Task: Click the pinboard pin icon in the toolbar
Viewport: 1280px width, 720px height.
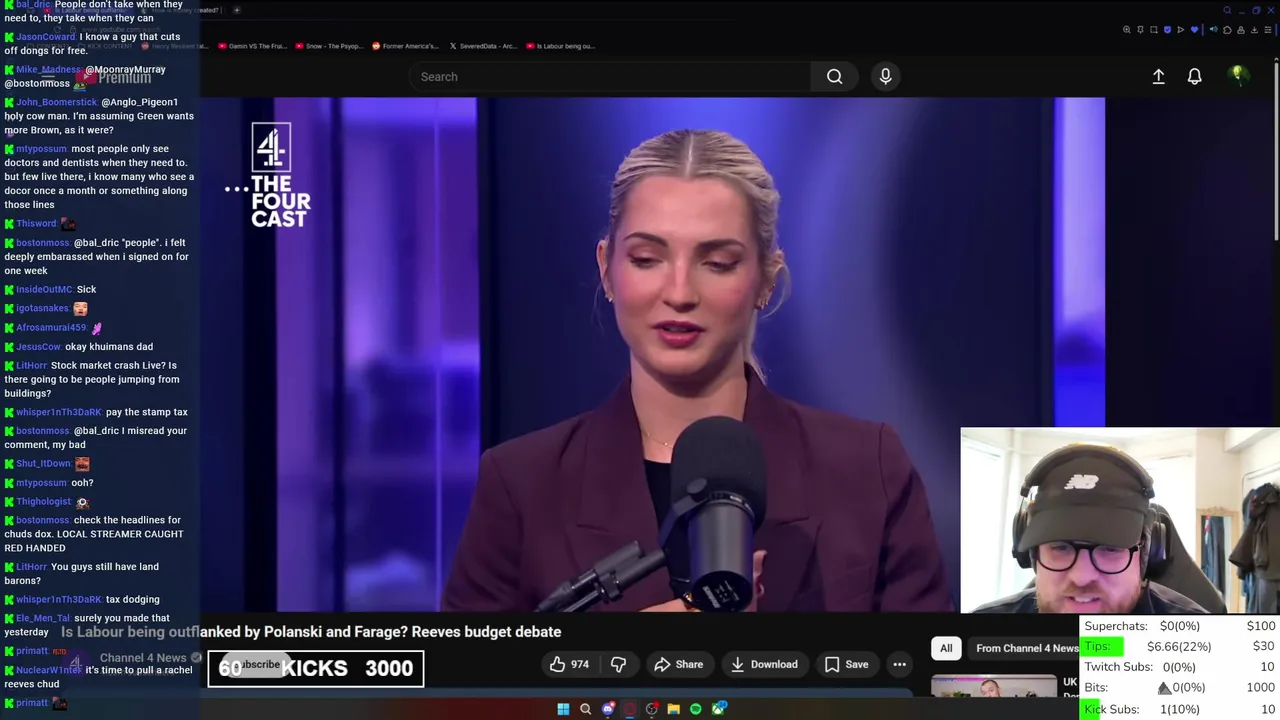Action: 1140,30
